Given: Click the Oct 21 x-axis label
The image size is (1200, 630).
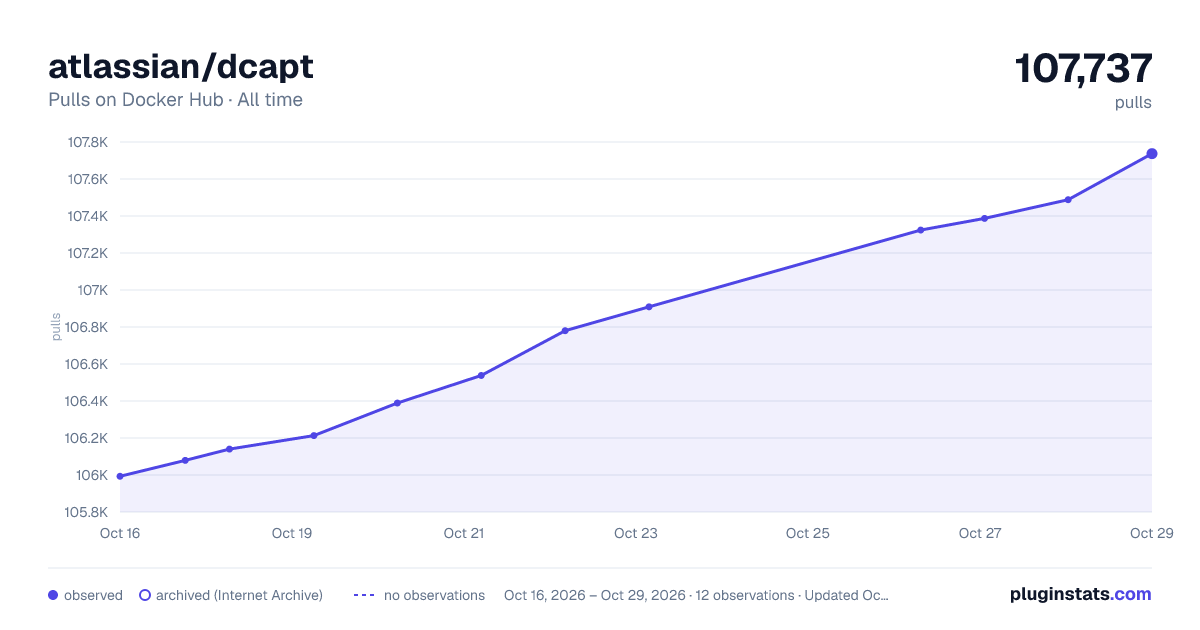Looking at the screenshot, I should tap(464, 533).
